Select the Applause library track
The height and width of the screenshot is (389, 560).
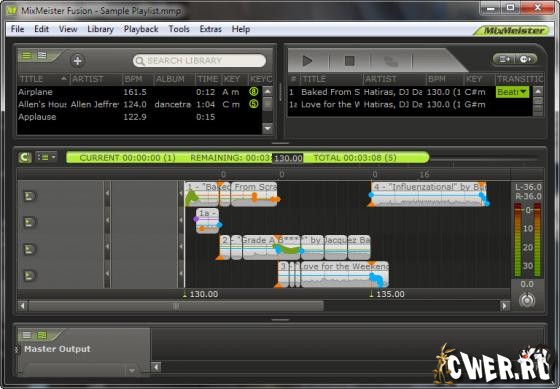(x=139, y=117)
